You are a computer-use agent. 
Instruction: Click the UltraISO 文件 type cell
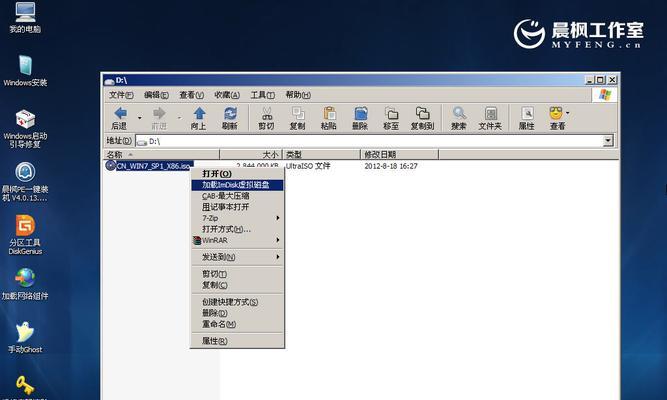tap(308, 166)
